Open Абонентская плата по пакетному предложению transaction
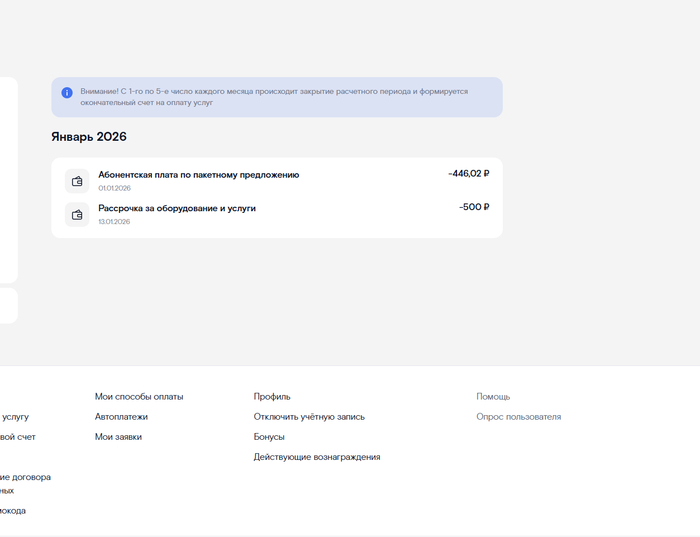 coord(198,175)
